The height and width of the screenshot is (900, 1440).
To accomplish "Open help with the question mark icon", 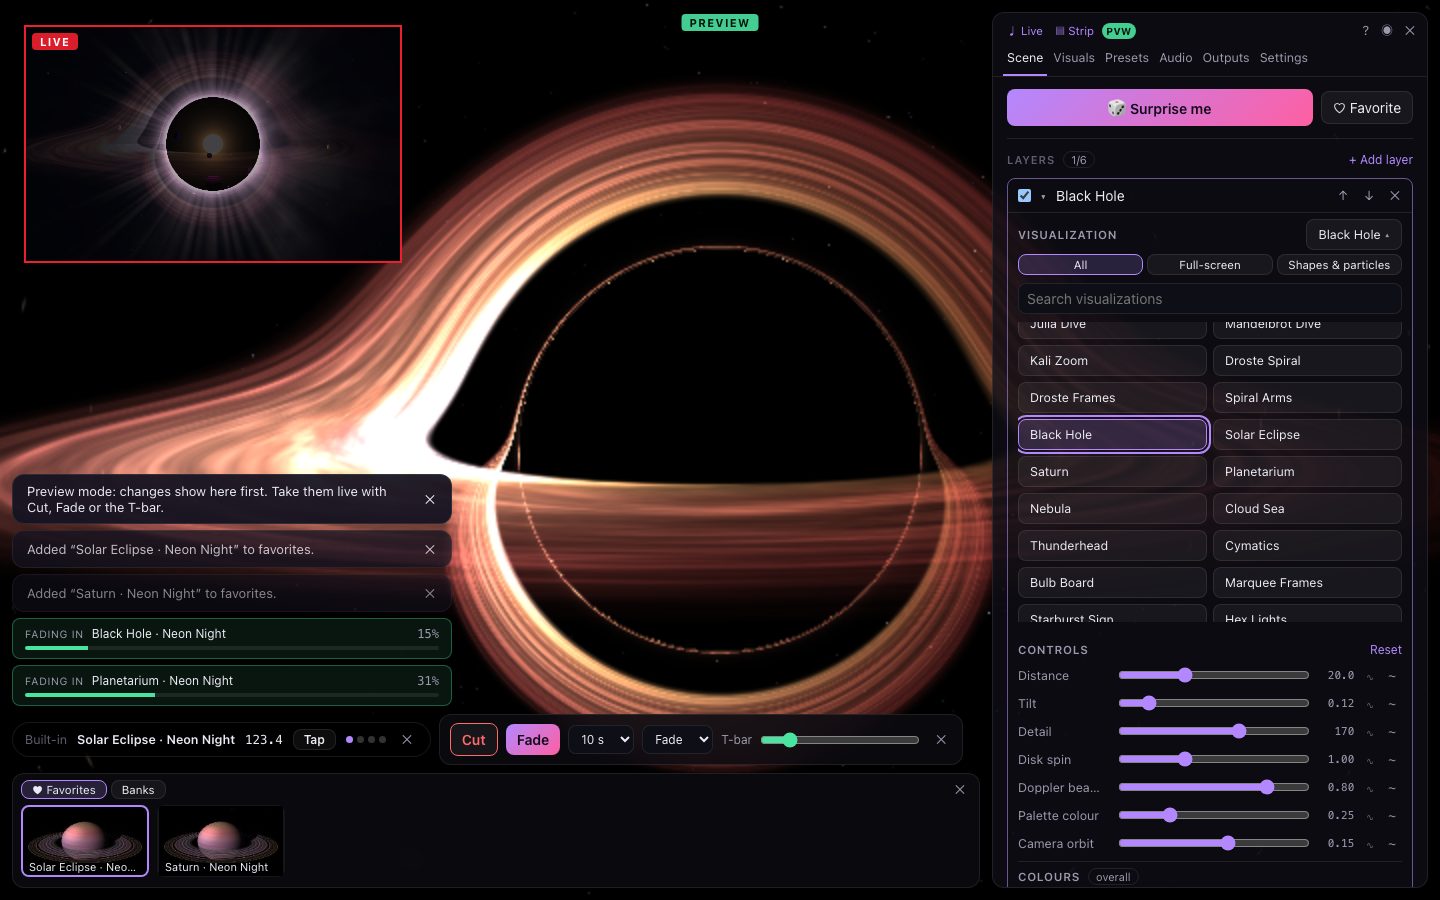I will 1365,31.
